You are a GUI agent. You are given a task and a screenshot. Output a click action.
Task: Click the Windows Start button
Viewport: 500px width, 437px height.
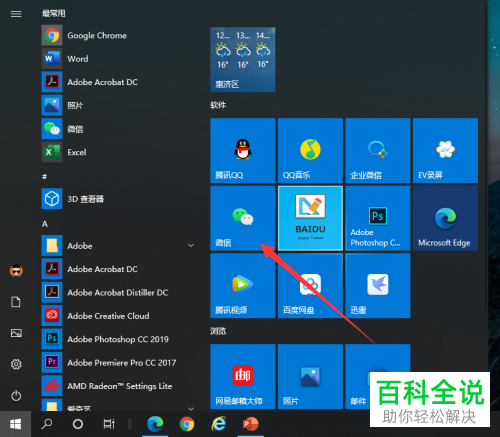[x=15, y=424]
